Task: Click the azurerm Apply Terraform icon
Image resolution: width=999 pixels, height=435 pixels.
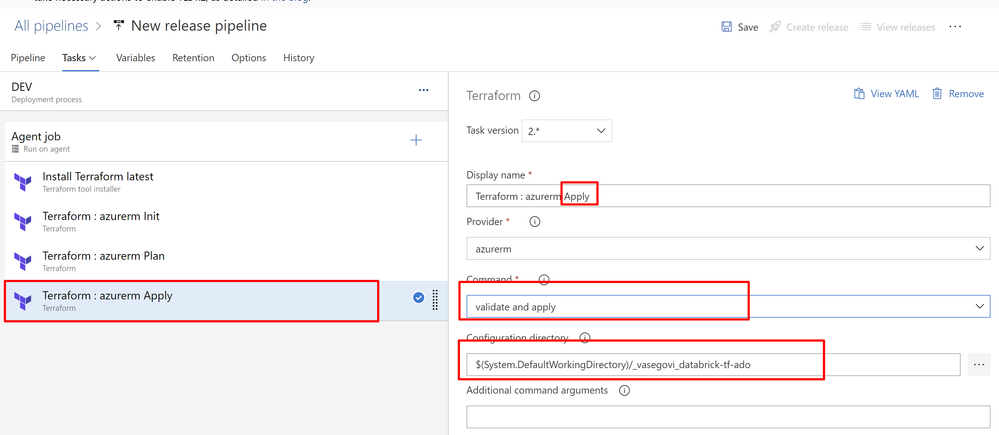Action: 22,301
